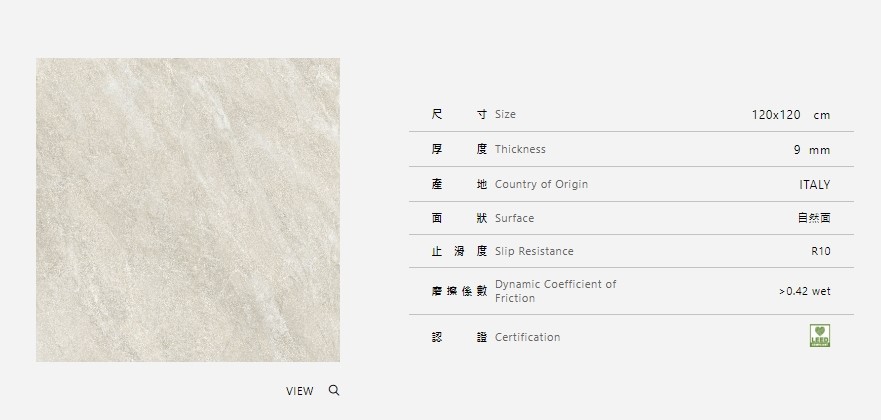Click the 止滑度 Chinese label
The height and width of the screenshot is (420, 881).
point(459,251)
